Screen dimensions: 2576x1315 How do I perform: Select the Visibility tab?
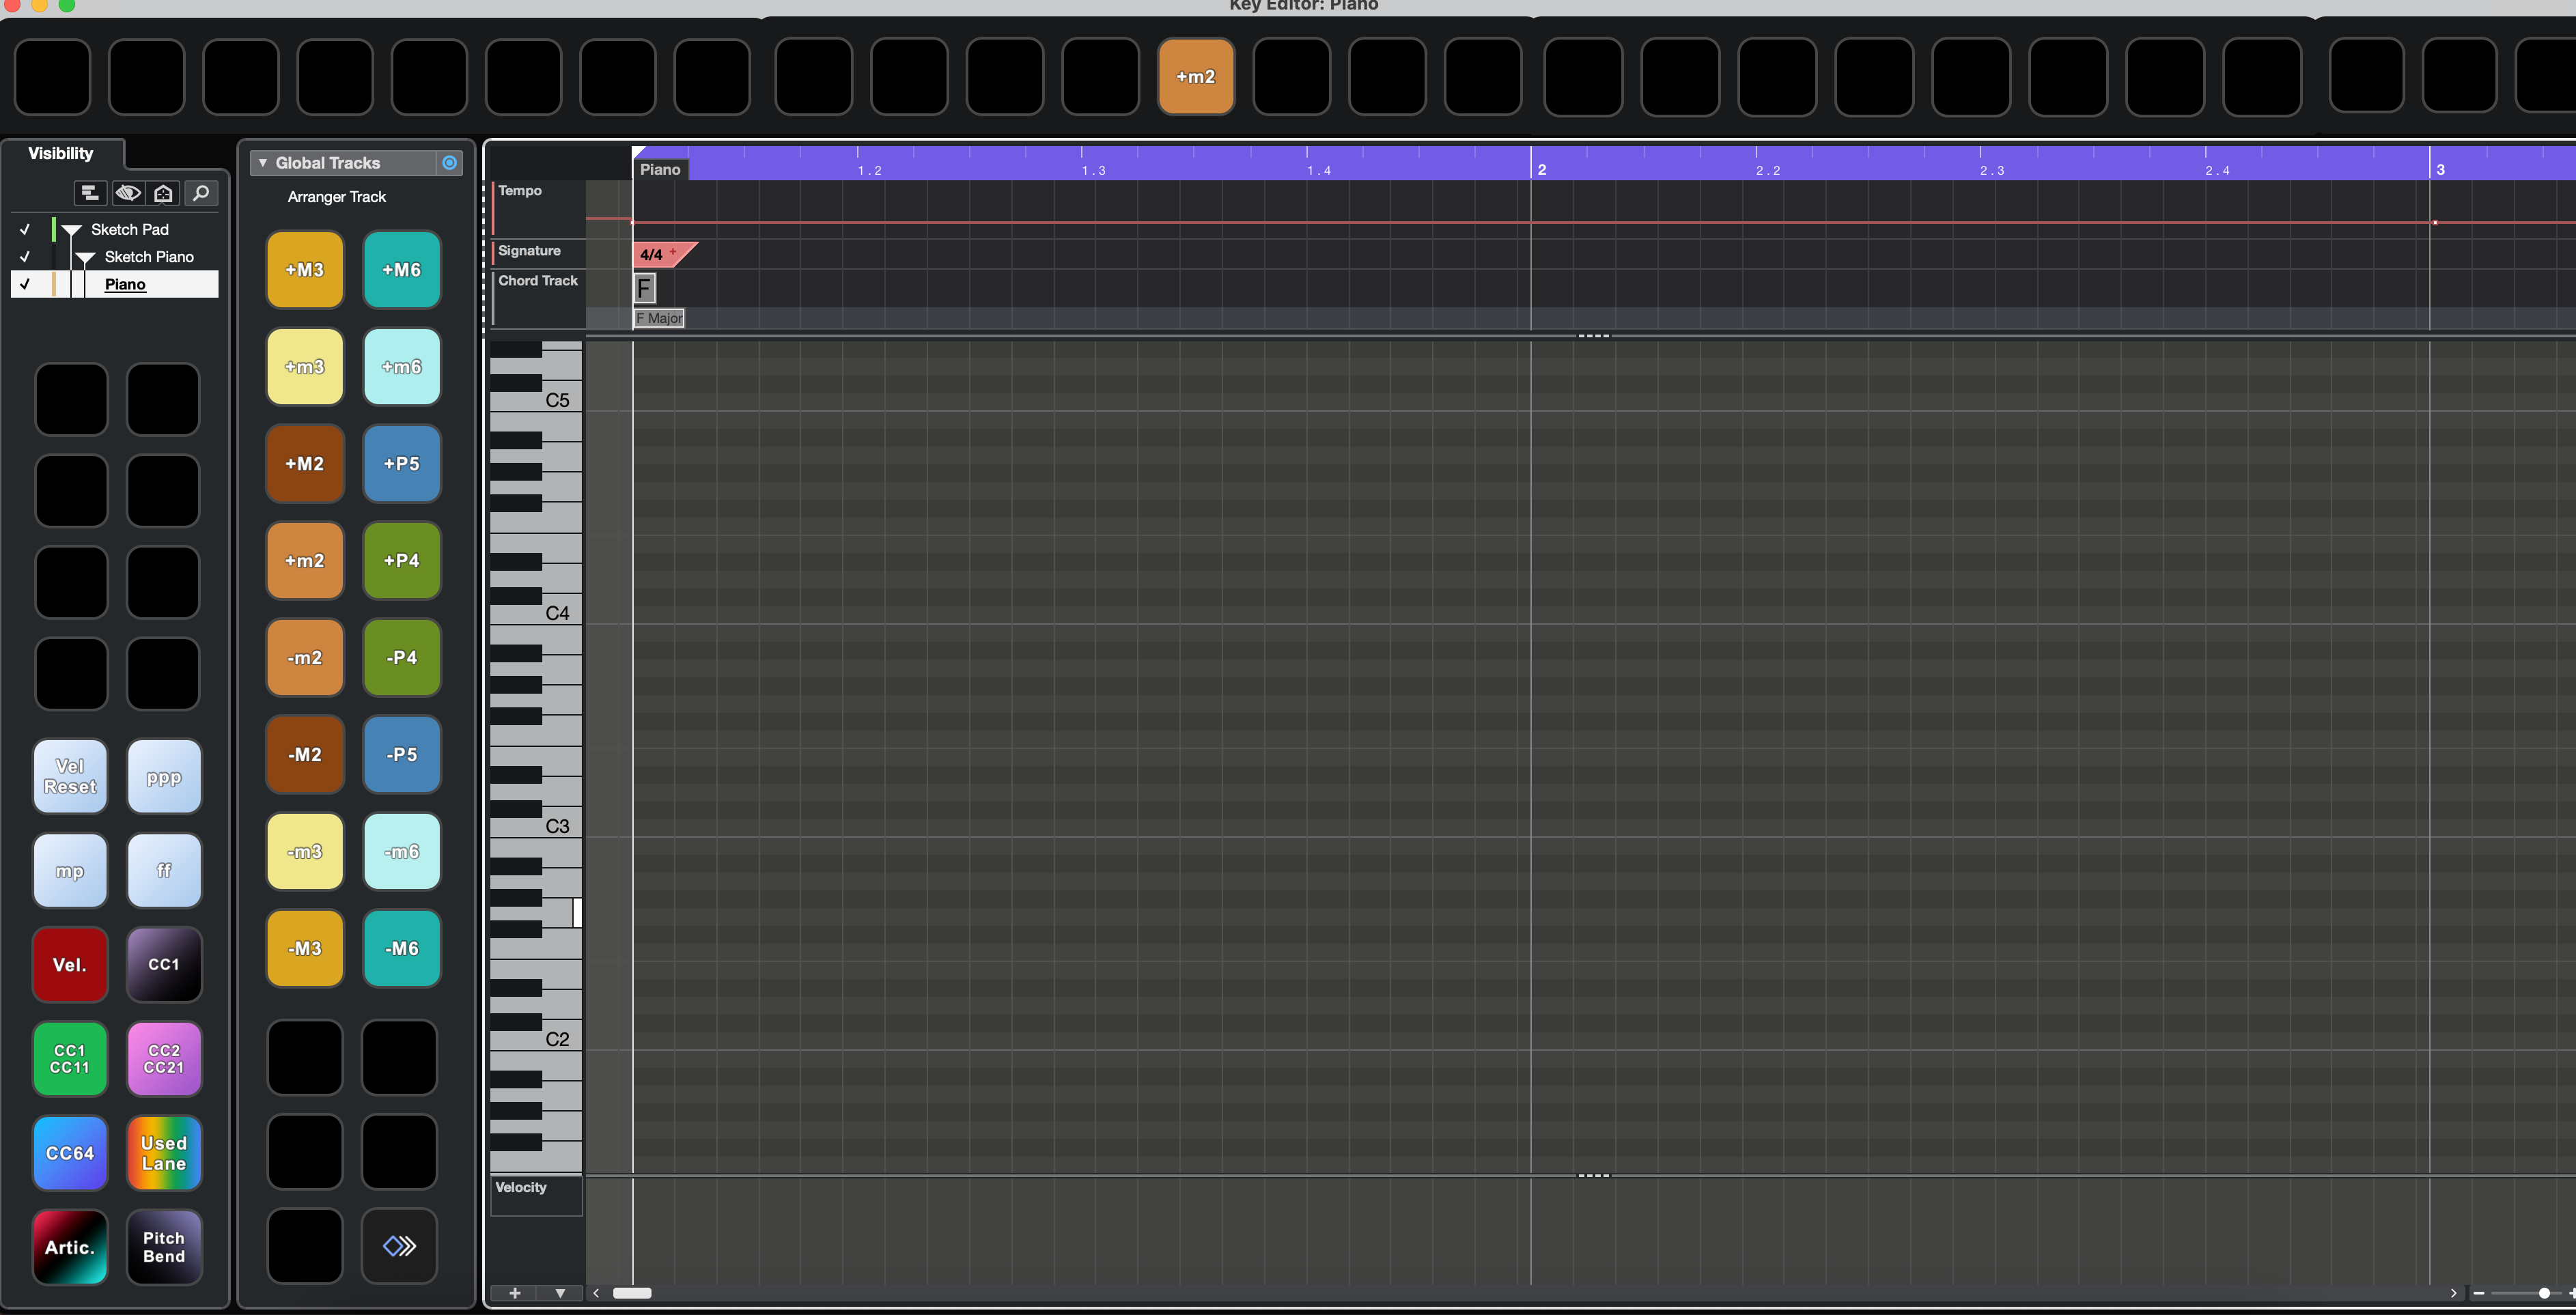pos(60,153)
